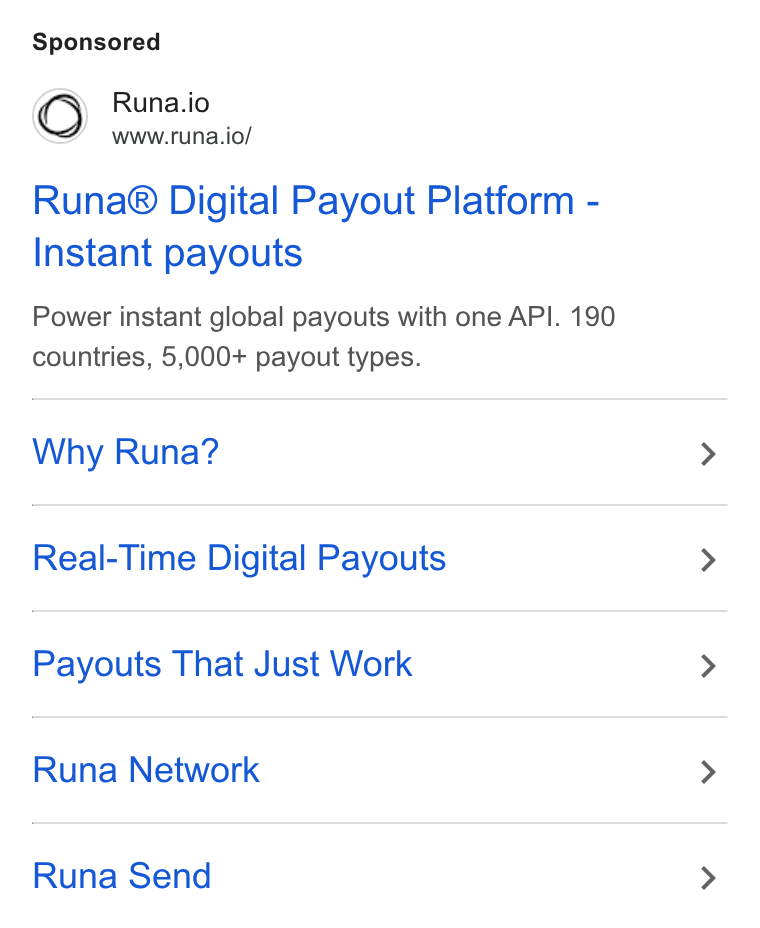
Task: Click the www.runa.io/ URL text
Action: (x=182, y=136)
